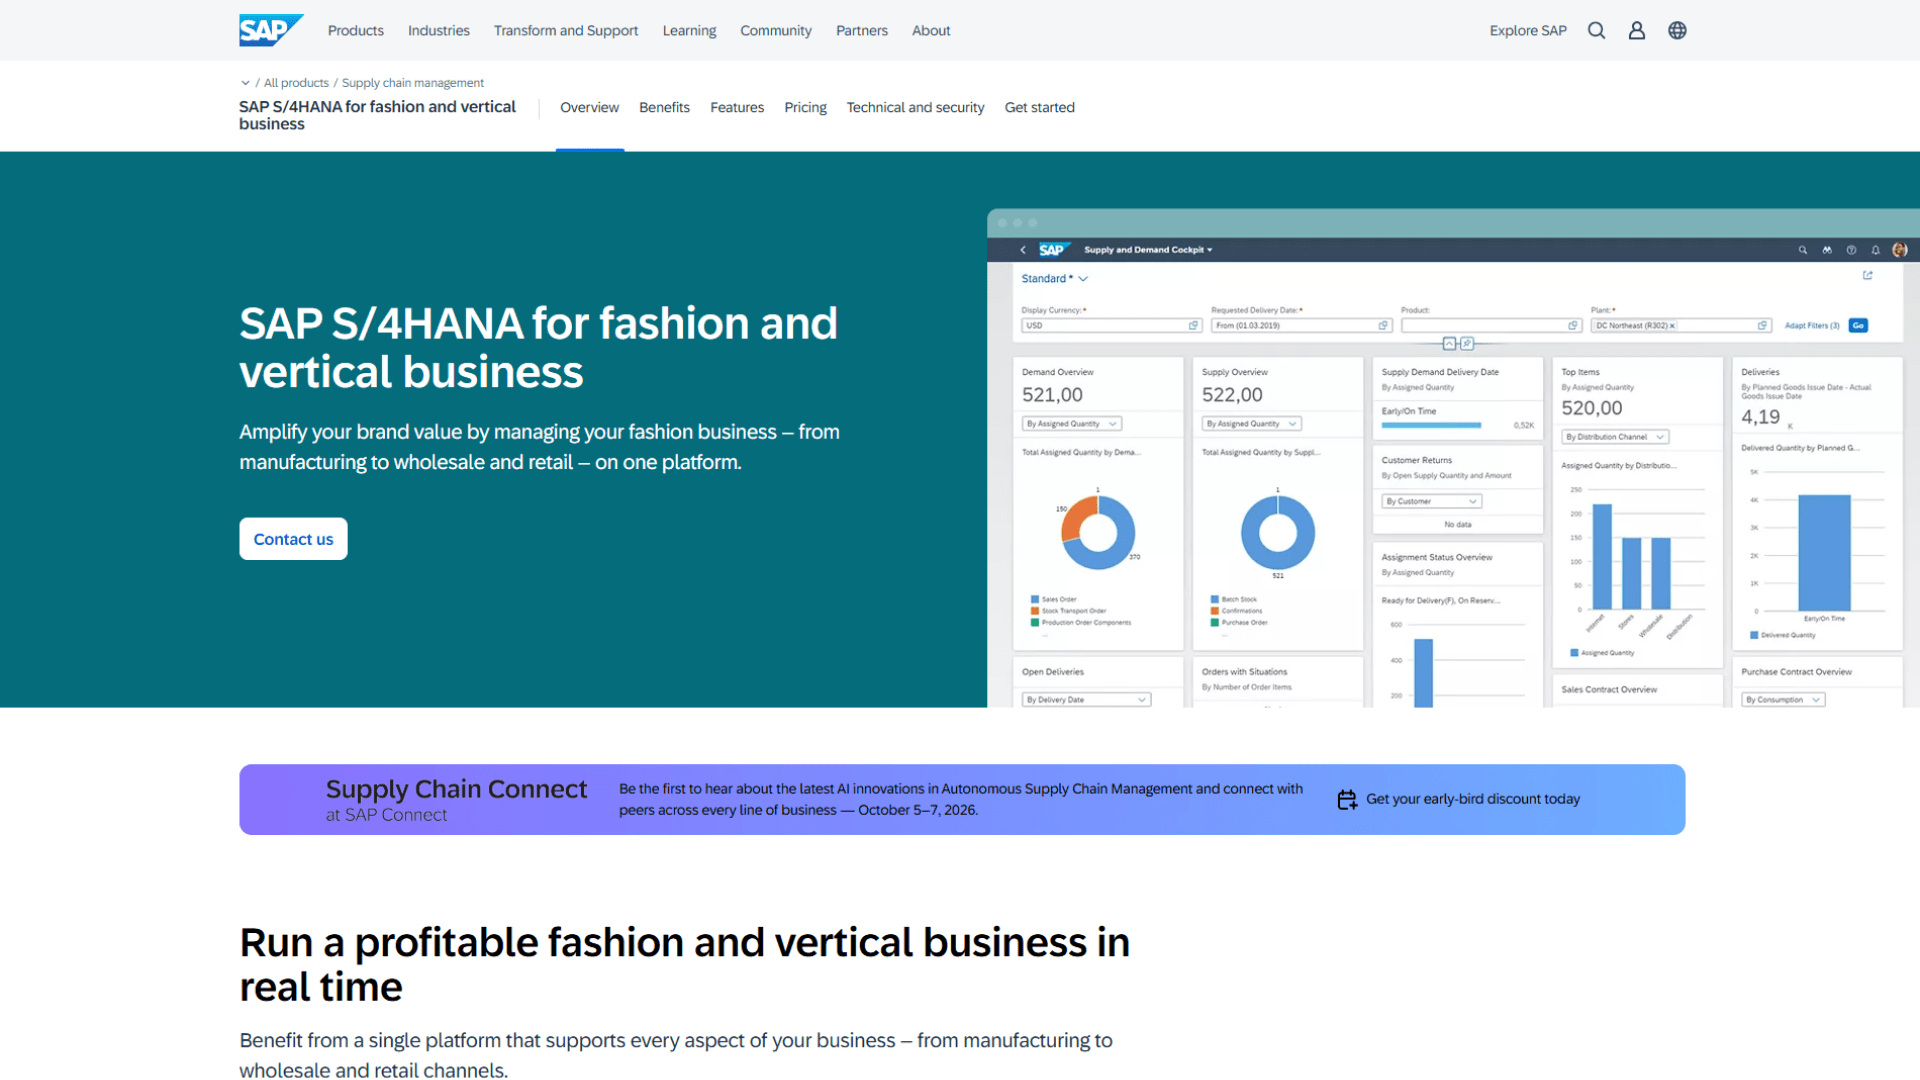The width and height of the screenshot is (1920, 1080).
Task: Click the Contact us button
Action: click(293, 539)
